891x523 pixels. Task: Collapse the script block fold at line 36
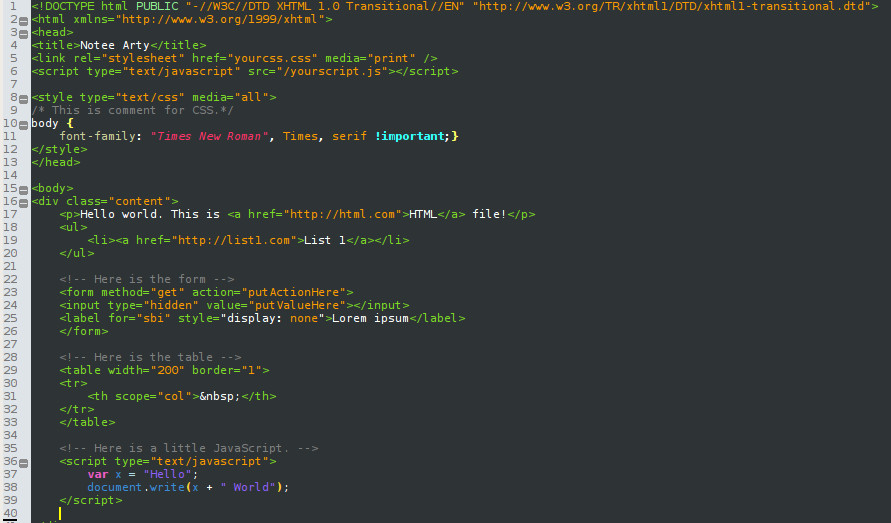point(23,463)
